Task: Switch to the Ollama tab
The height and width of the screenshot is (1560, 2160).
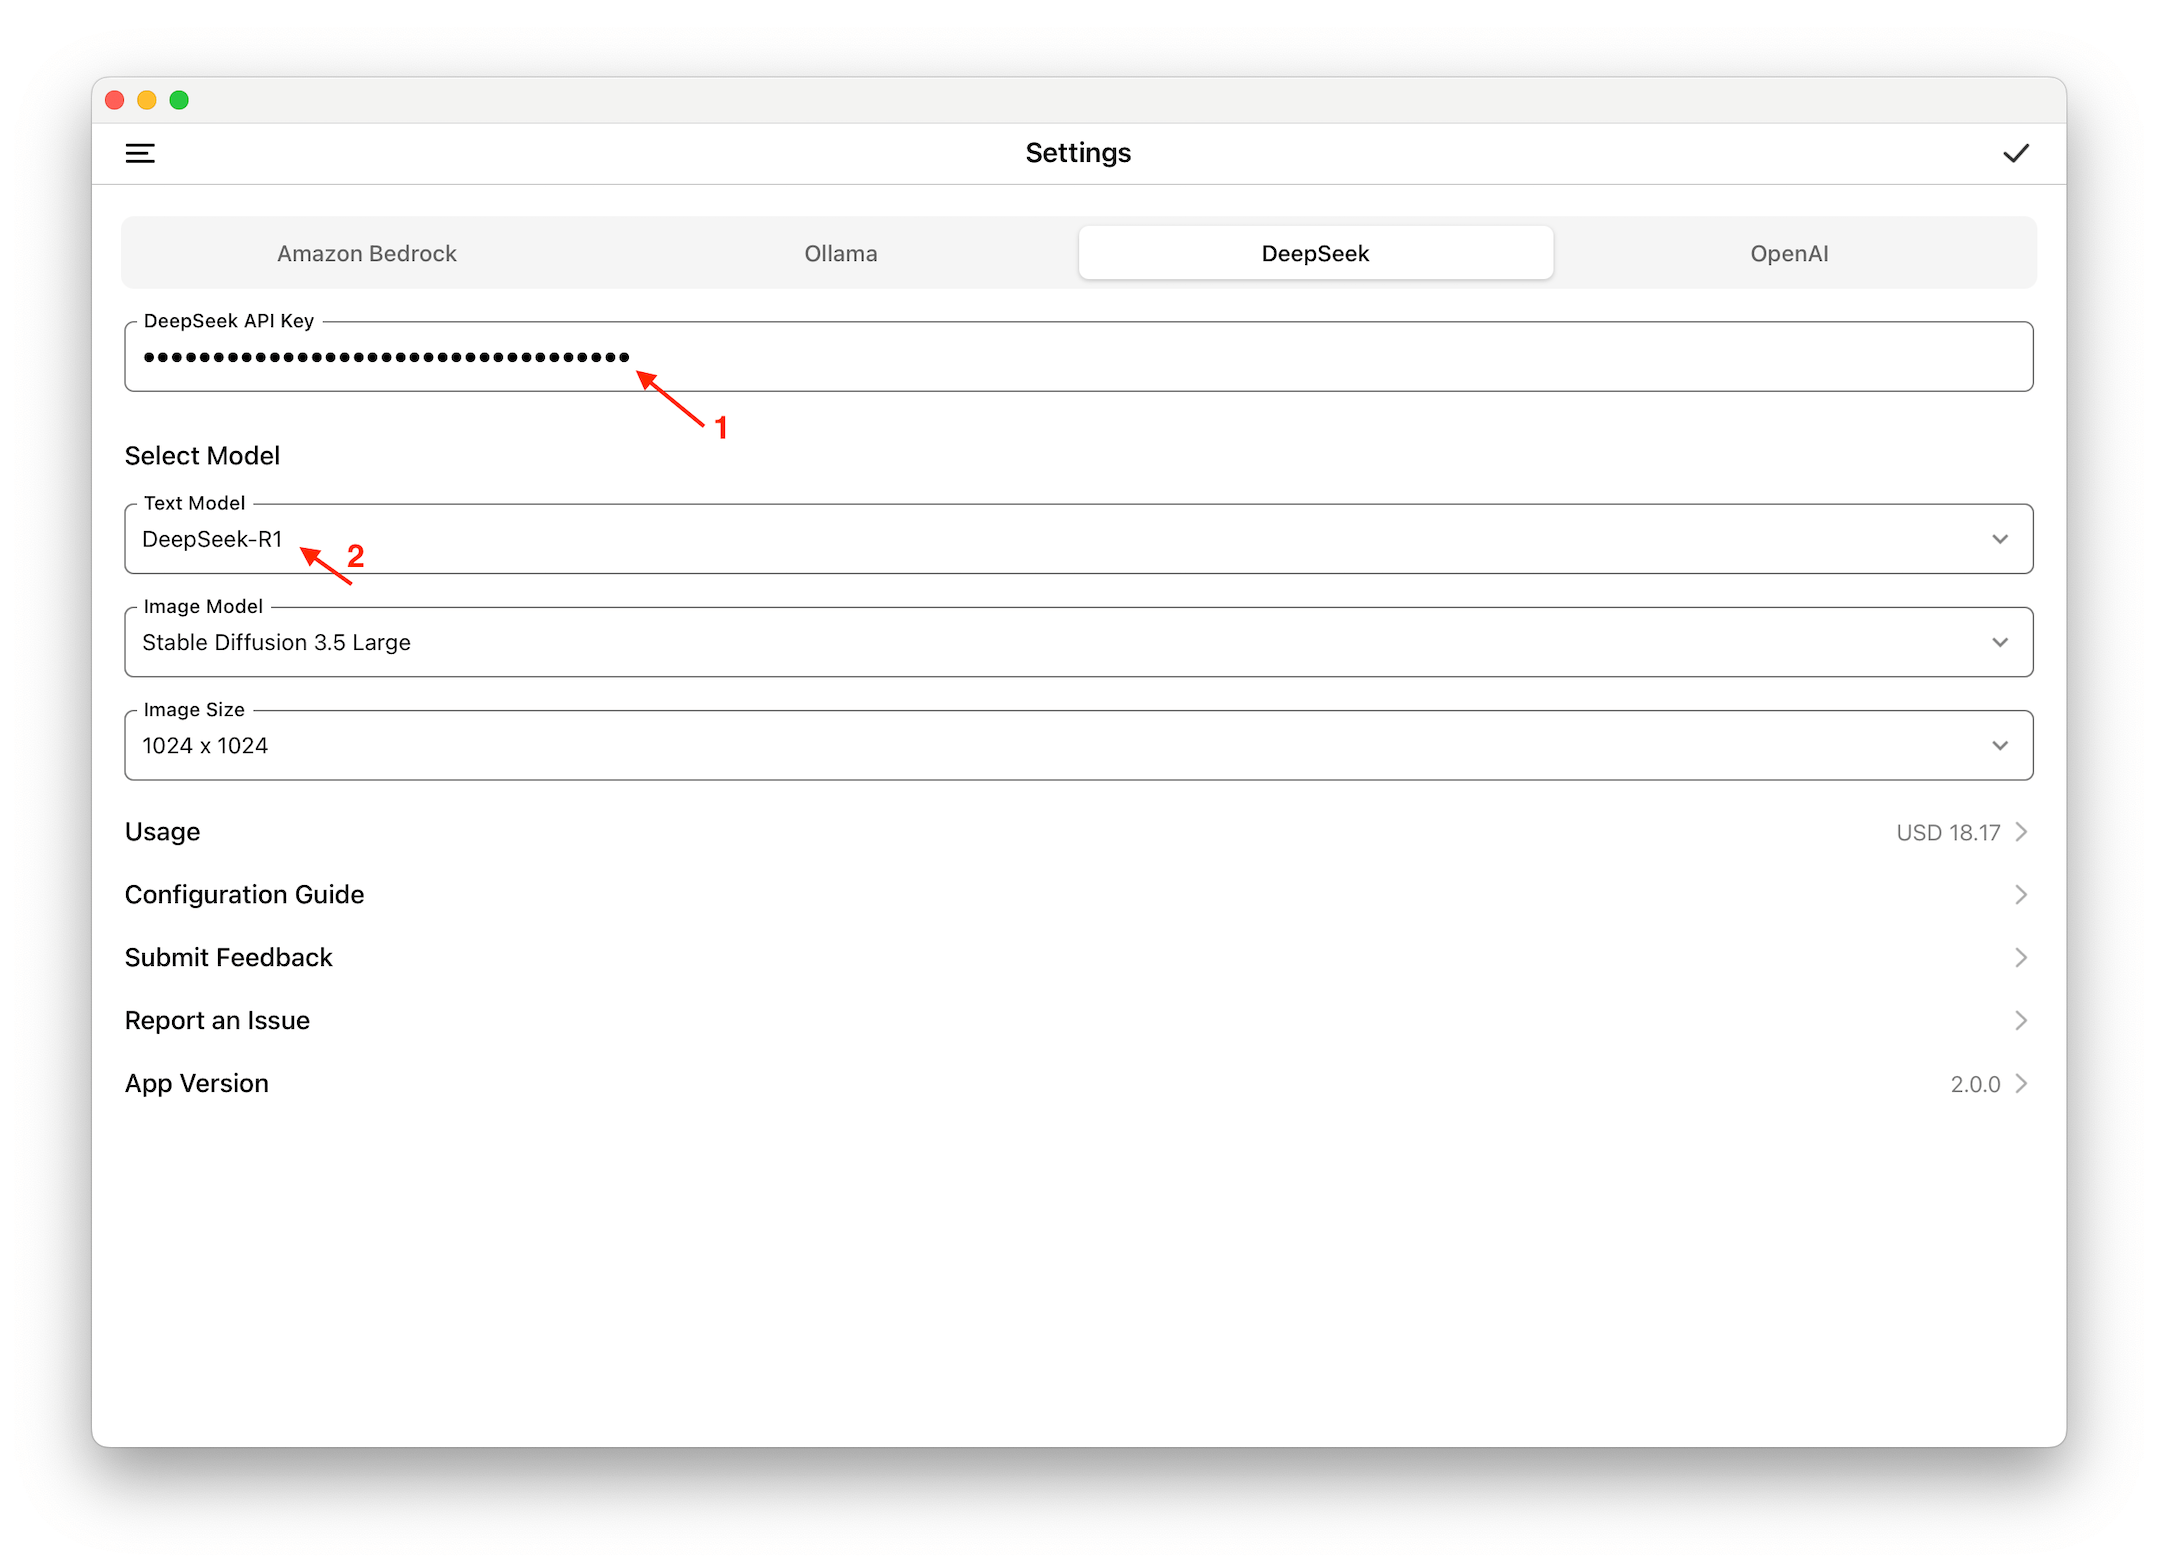Action: pos(841,253)
